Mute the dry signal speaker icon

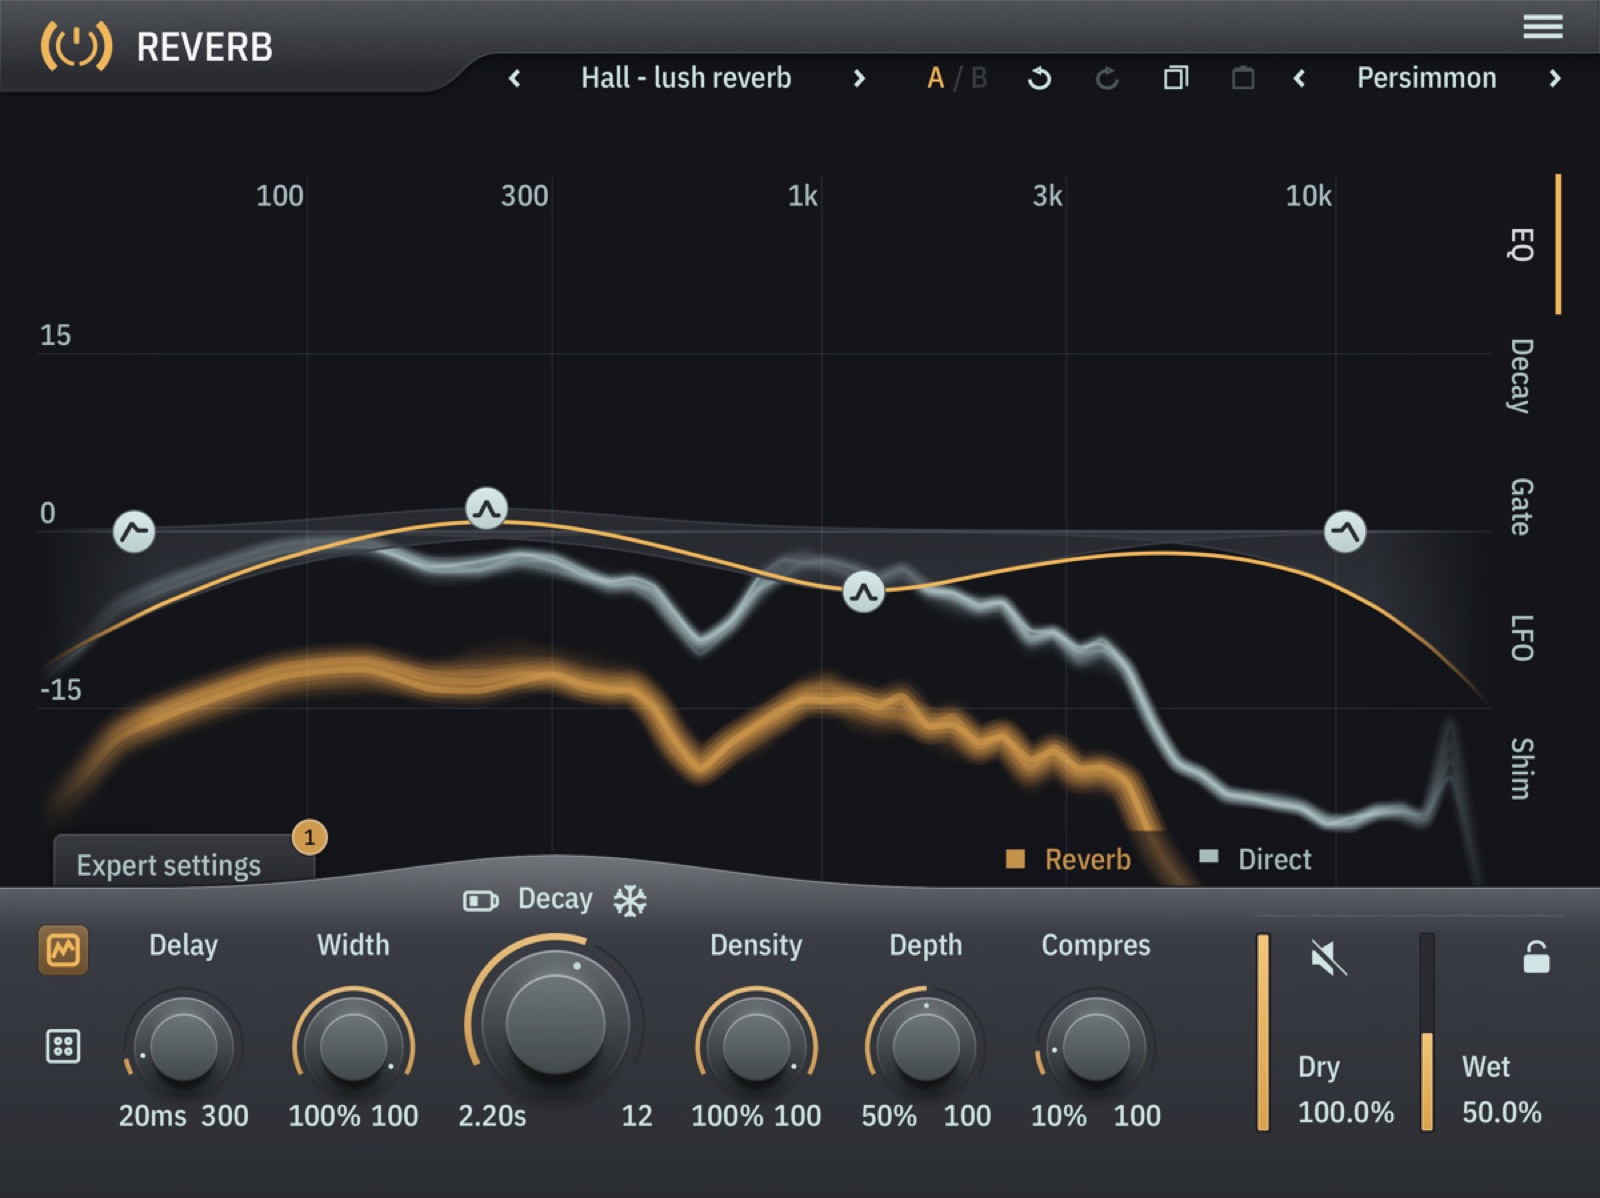click(x=1329, y=958)
